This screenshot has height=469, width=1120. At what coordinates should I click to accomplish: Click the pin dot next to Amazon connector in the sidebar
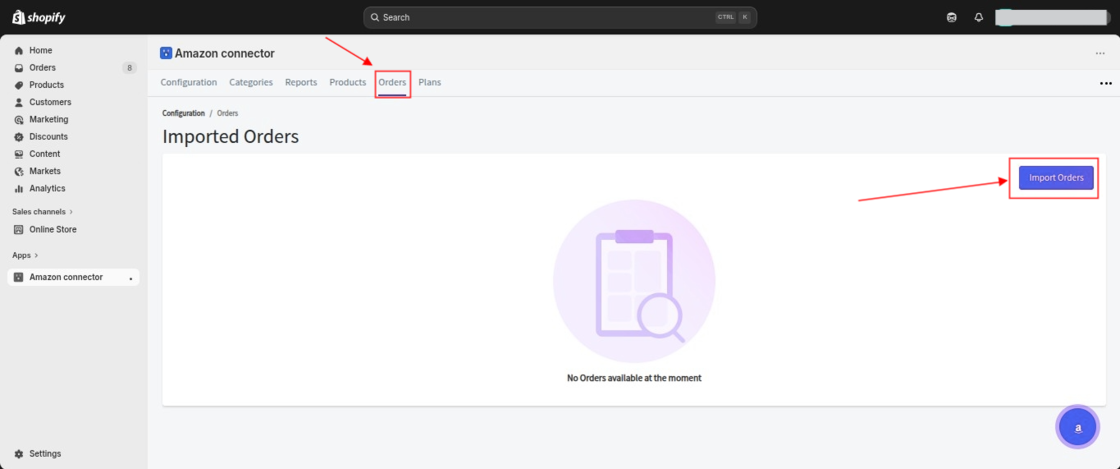(x=131, y=279)
